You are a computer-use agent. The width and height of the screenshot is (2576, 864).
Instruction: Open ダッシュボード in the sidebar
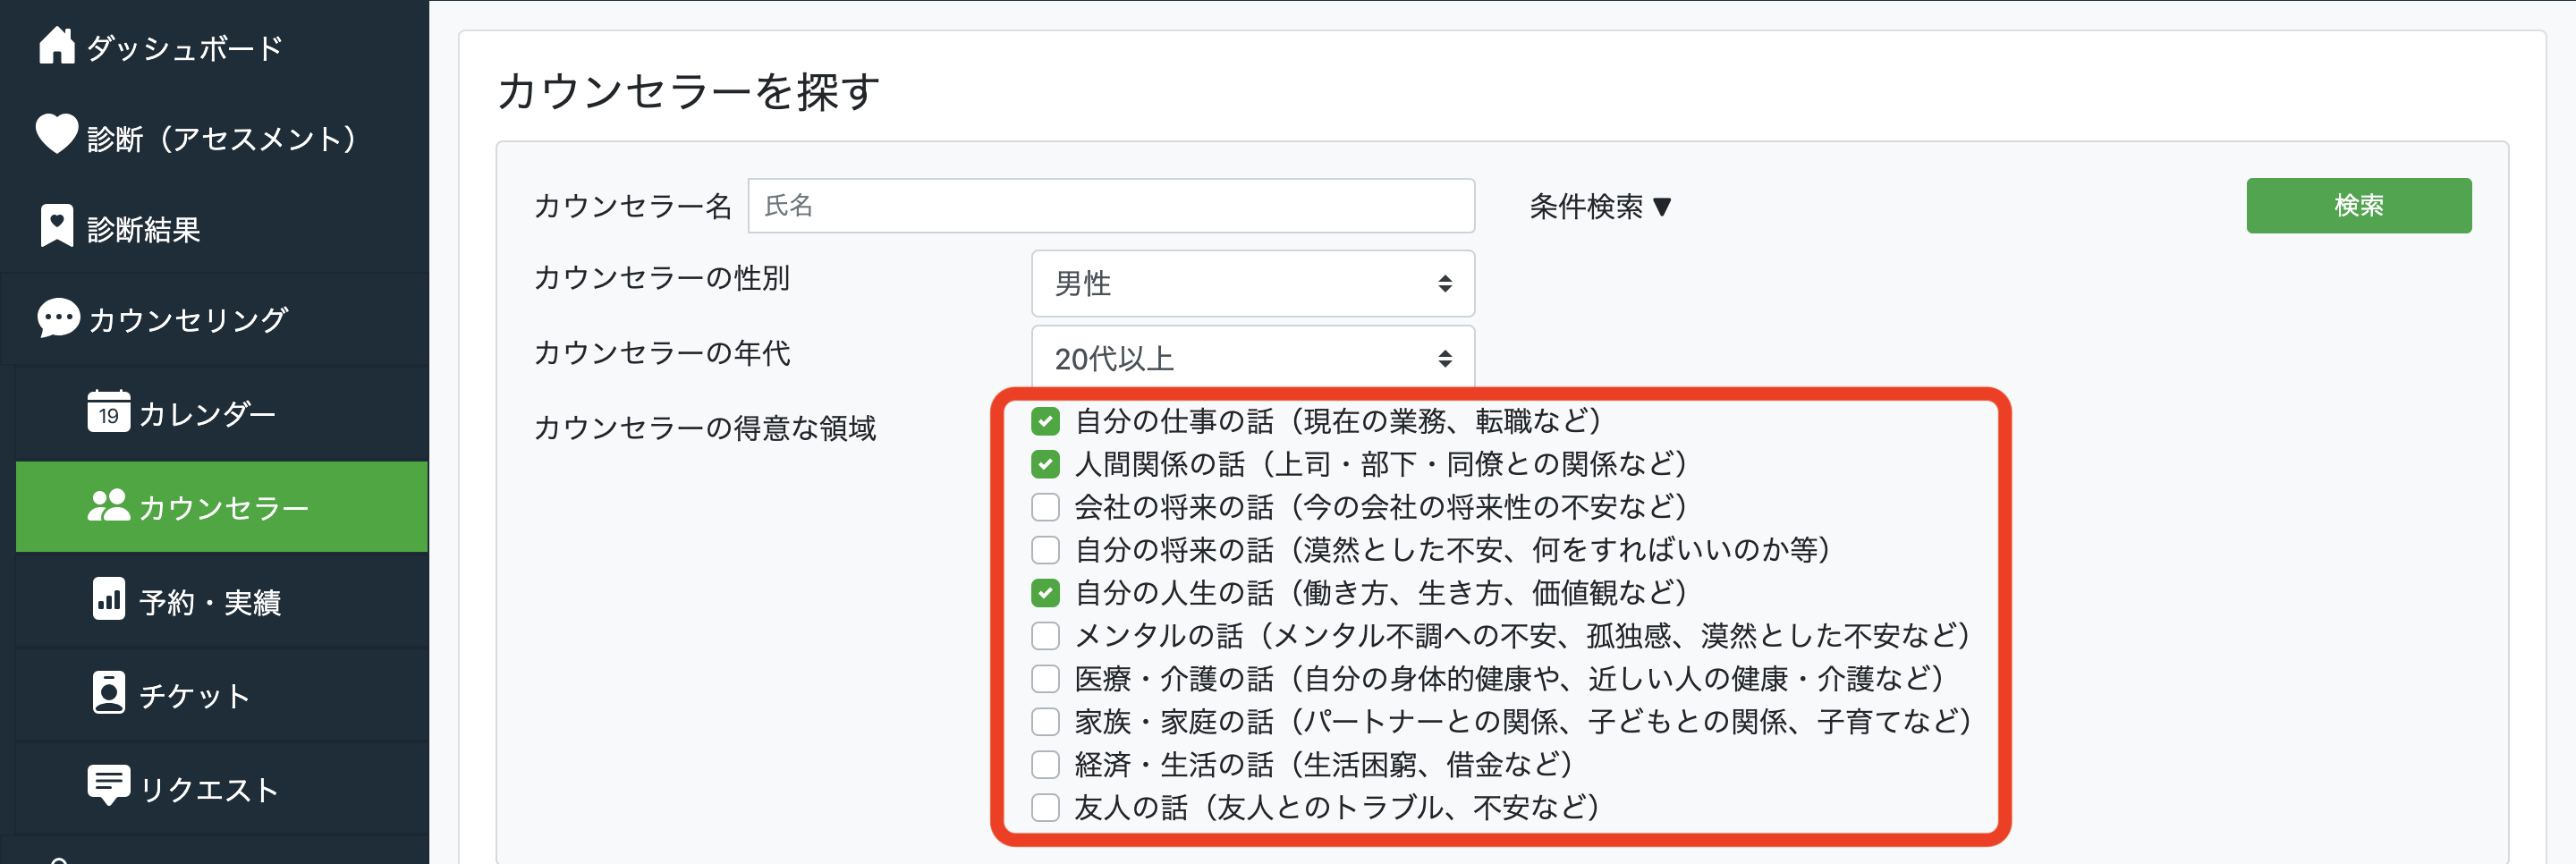pyautogui.click(x=215, y=47)
